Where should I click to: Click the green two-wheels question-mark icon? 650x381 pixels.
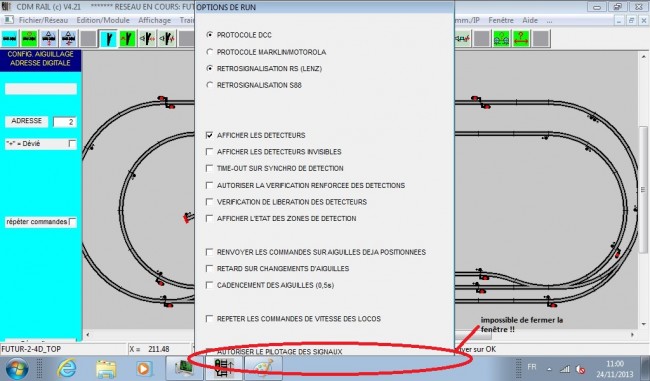coord(501,39)
